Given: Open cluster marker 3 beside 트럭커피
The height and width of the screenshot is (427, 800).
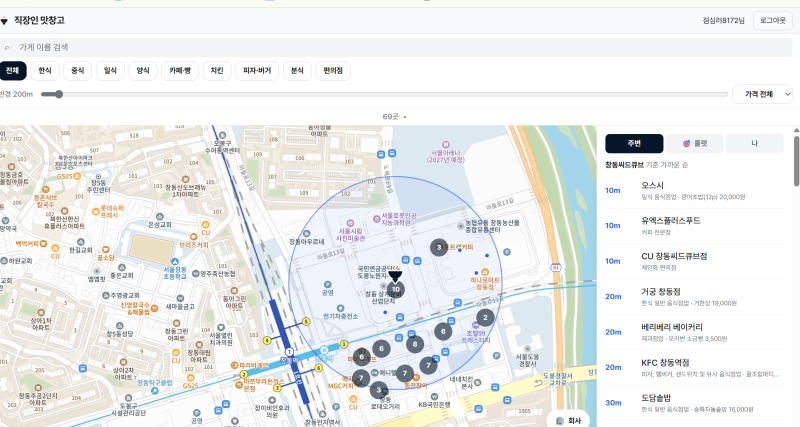Looking at the screenshot, I should (x=439, y=247).
